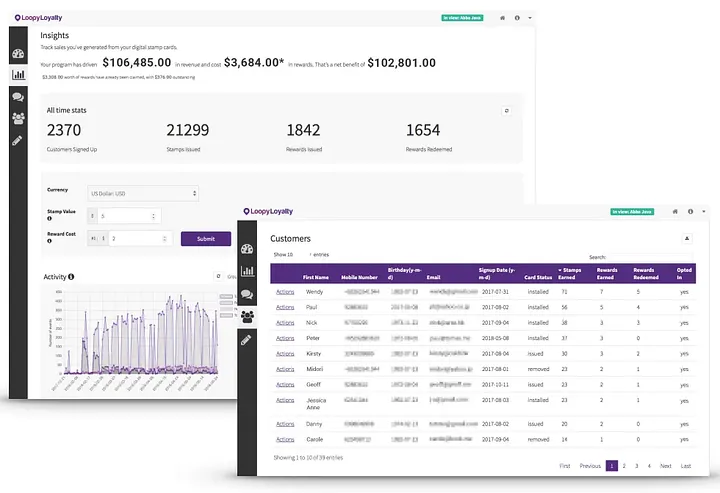The height and width of the screenshot is (493, 720).
Task: Click In view badge in Insights header
Action: coord(462,18)
